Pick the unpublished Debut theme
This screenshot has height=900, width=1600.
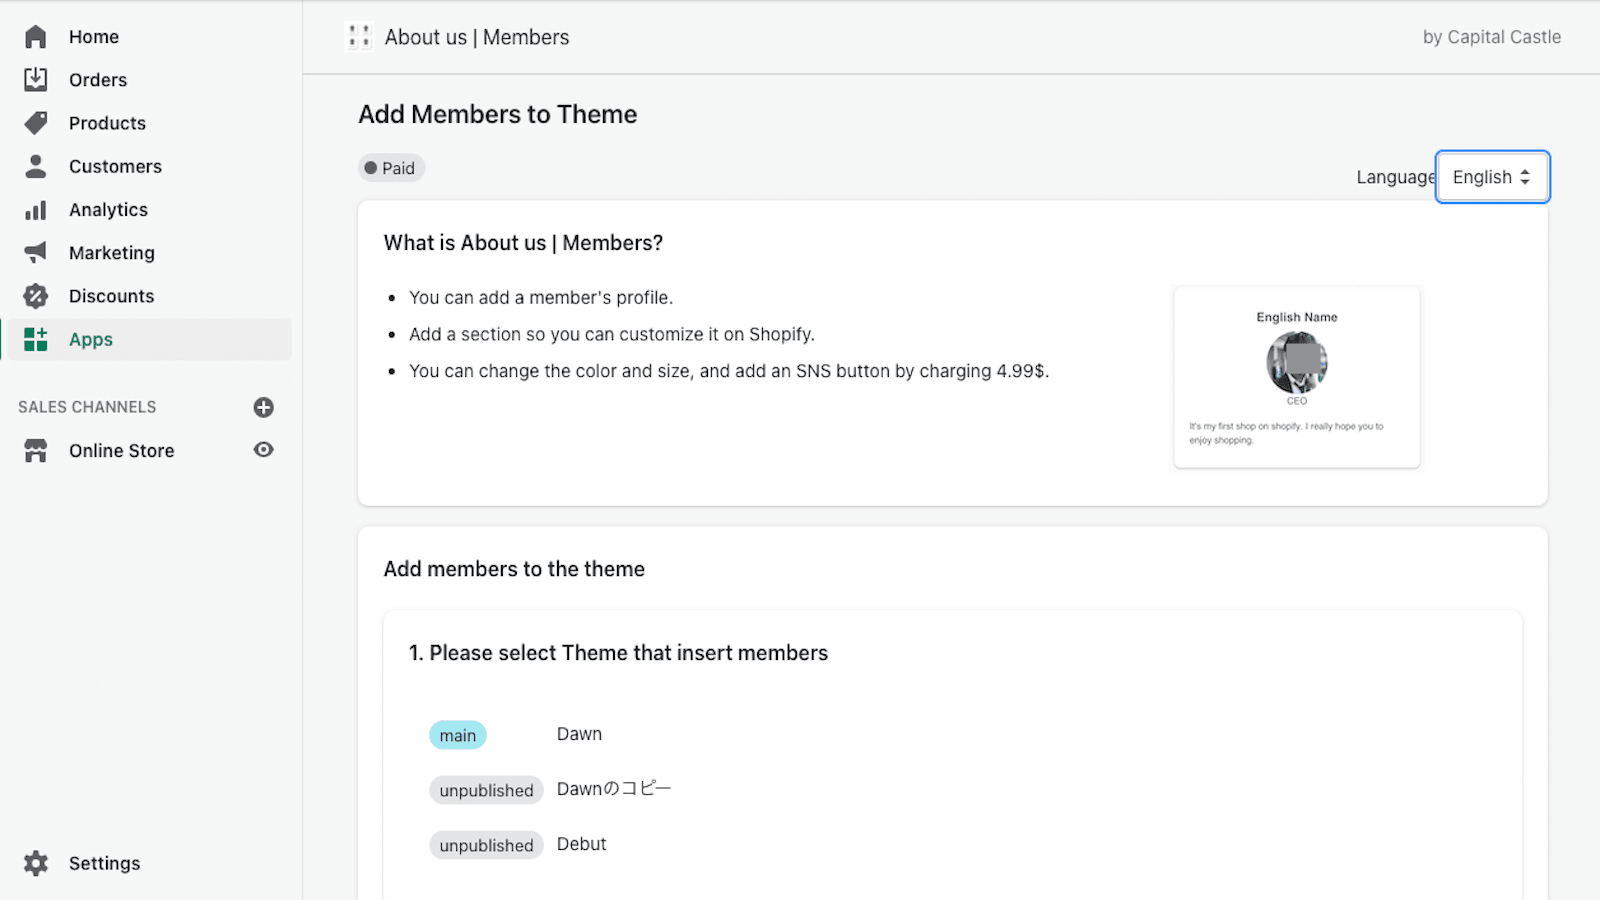581,844
